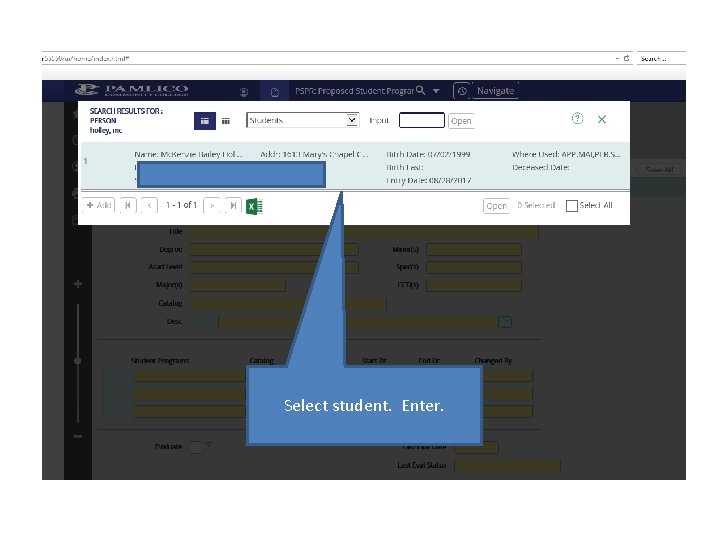Click Open next to the Input field
720x540 pixels.
point(461,121)
